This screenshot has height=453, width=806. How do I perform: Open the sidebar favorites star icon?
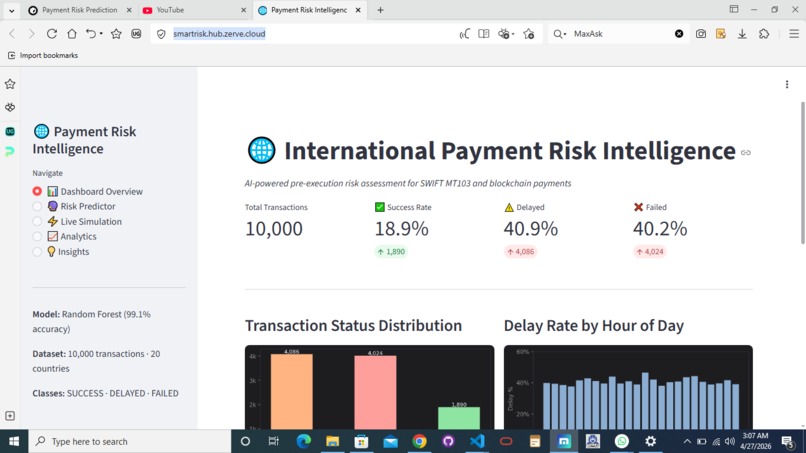(10, 84)
